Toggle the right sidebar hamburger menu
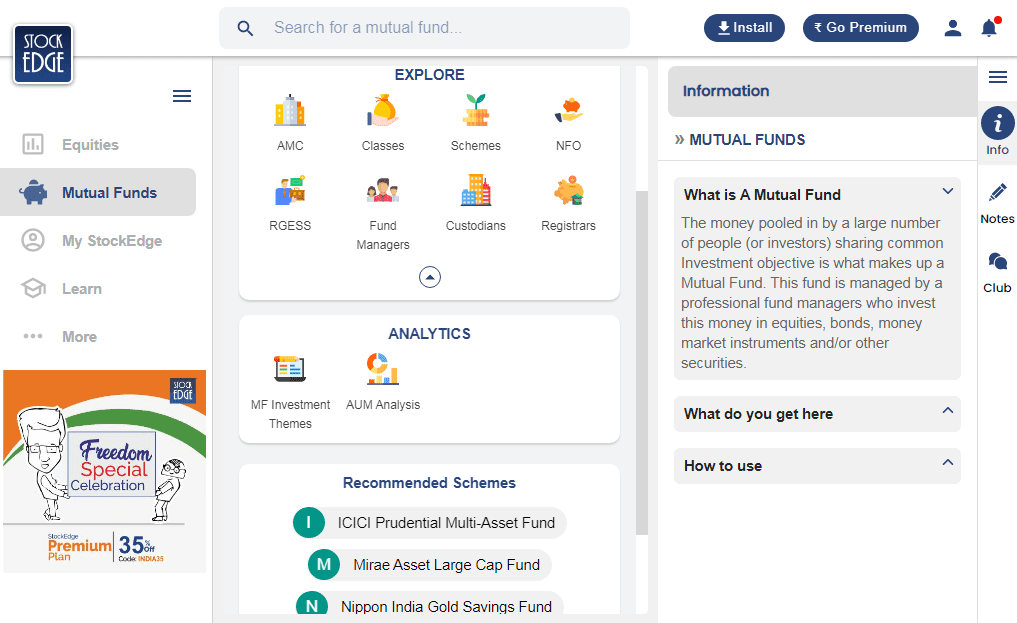 tap(998, 77)
